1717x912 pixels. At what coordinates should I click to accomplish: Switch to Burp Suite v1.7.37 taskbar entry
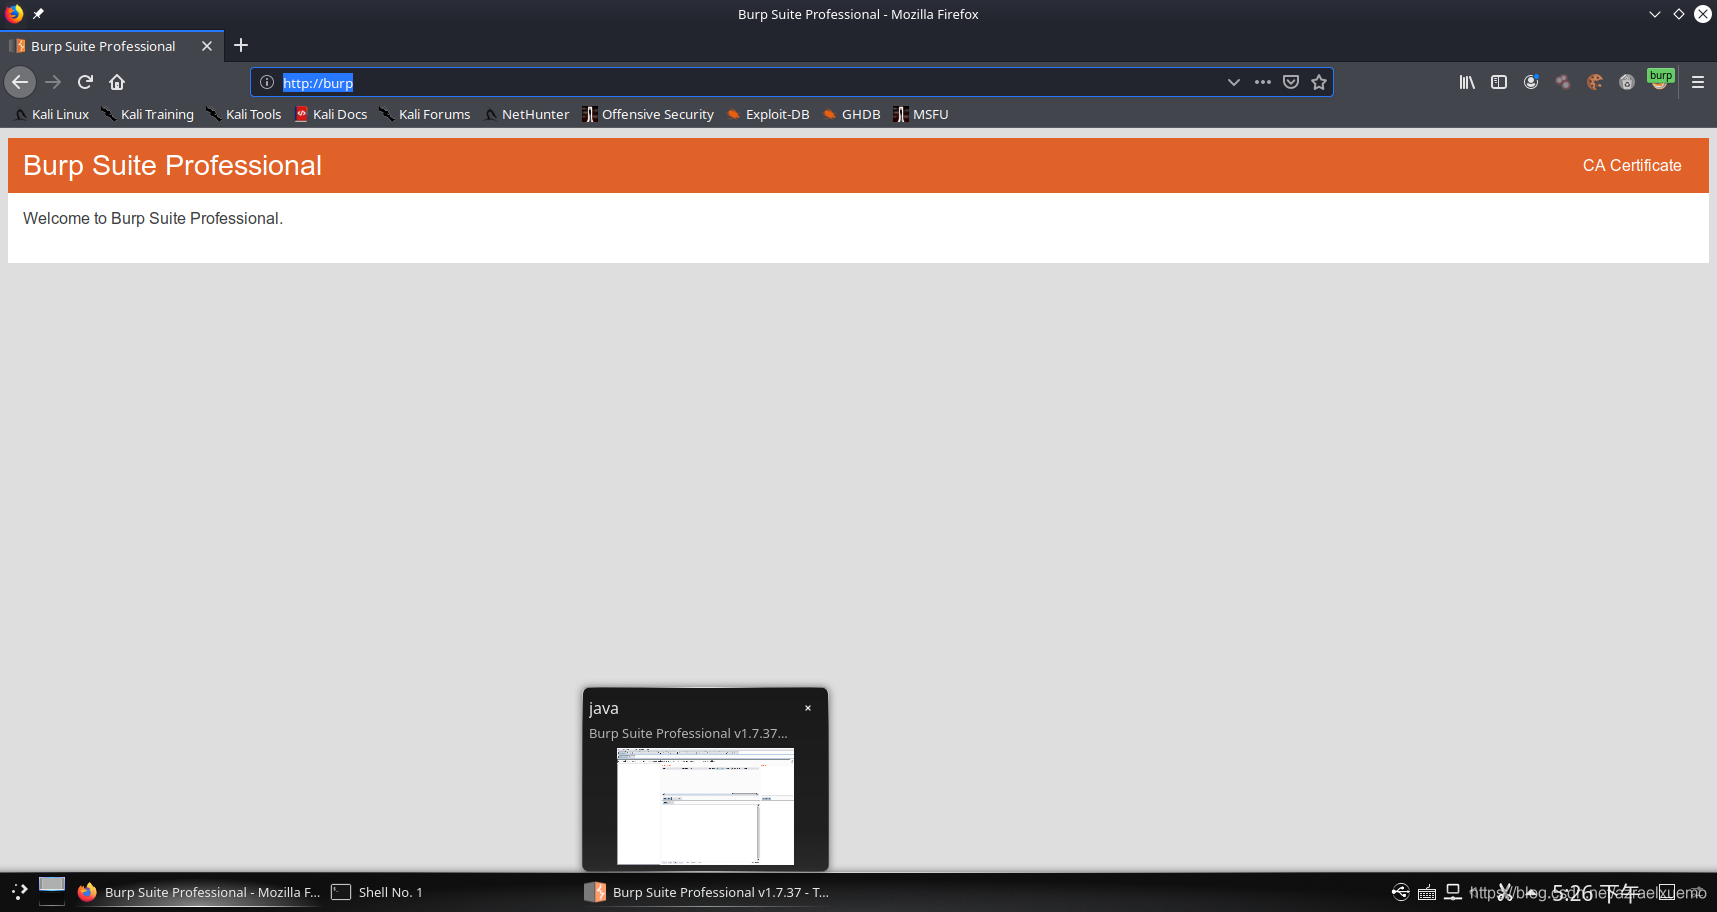708,892
